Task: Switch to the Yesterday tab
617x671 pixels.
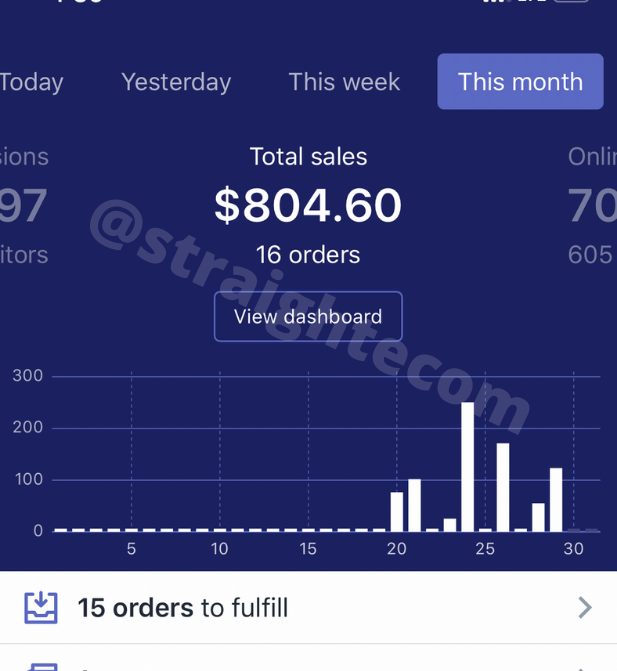Action: tap(176, 82)
